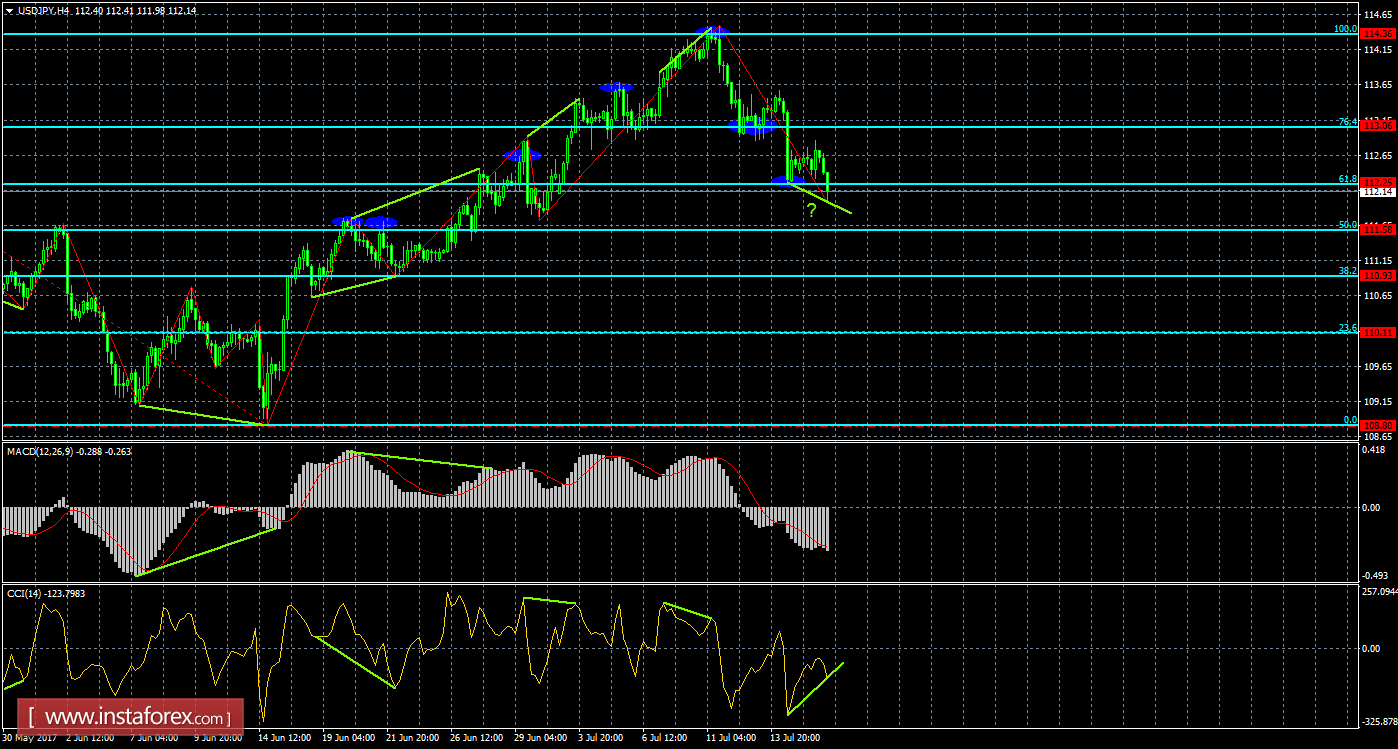Click the 112.14 current price tag
Viewport: 1398px width, 749px height.
point(1379,191)
